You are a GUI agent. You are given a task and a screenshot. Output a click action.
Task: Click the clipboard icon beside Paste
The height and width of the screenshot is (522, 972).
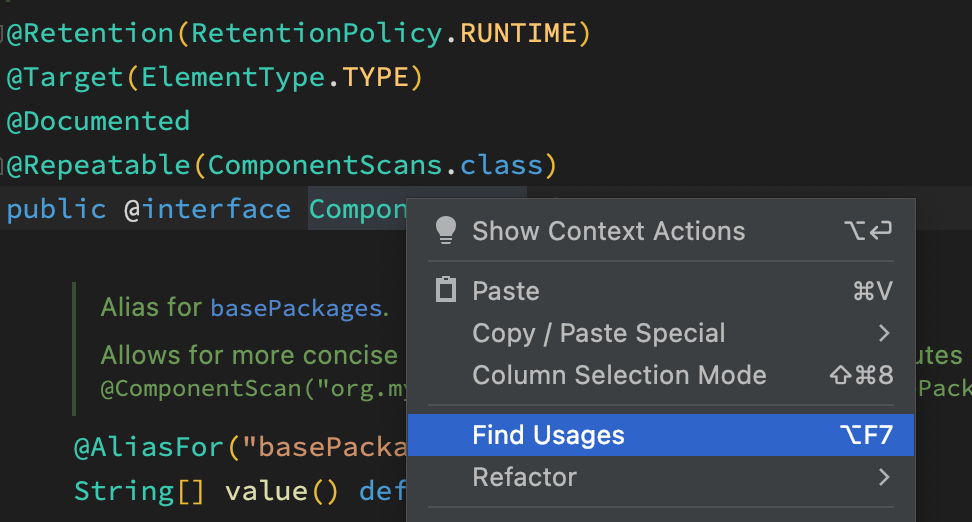[x=446, y=290]
